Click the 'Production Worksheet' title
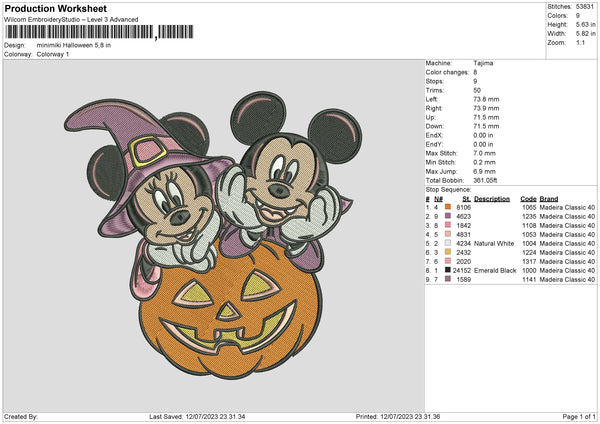Viewport: 600px width, 424px height. click(x=55, y=8)
